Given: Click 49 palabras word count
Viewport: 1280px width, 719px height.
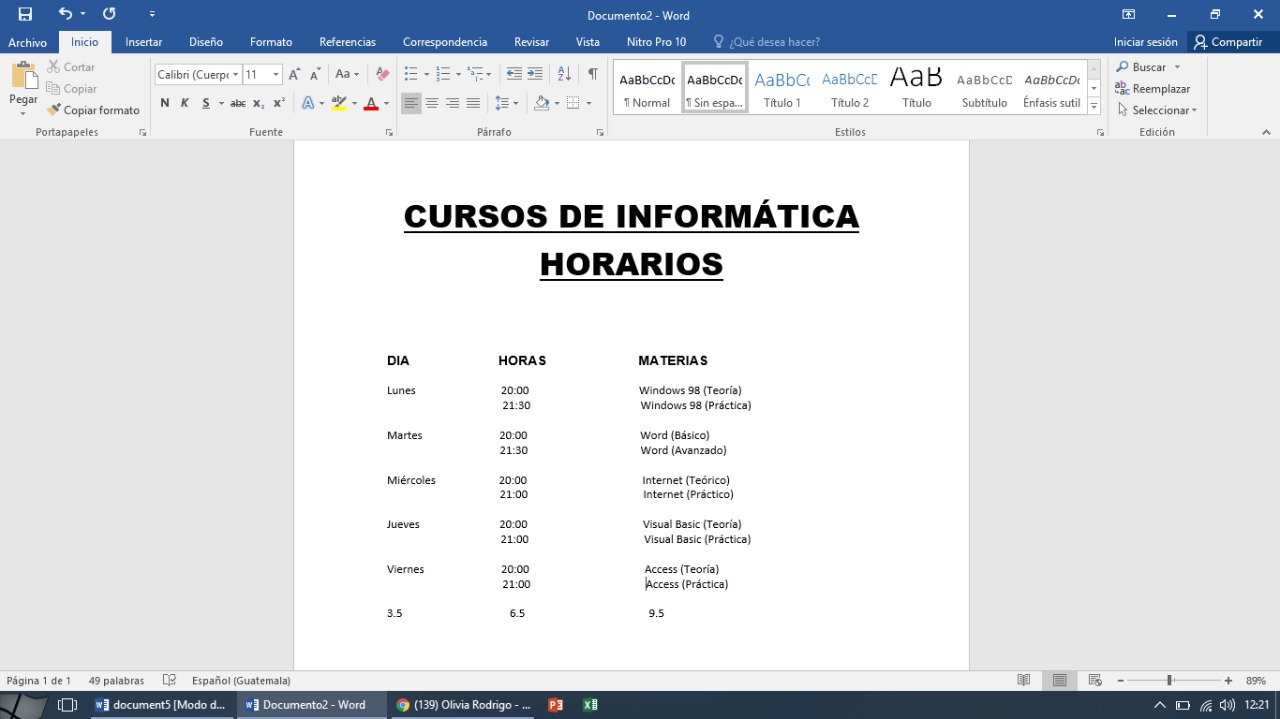Looking at the screenshot, I should 116,680.
